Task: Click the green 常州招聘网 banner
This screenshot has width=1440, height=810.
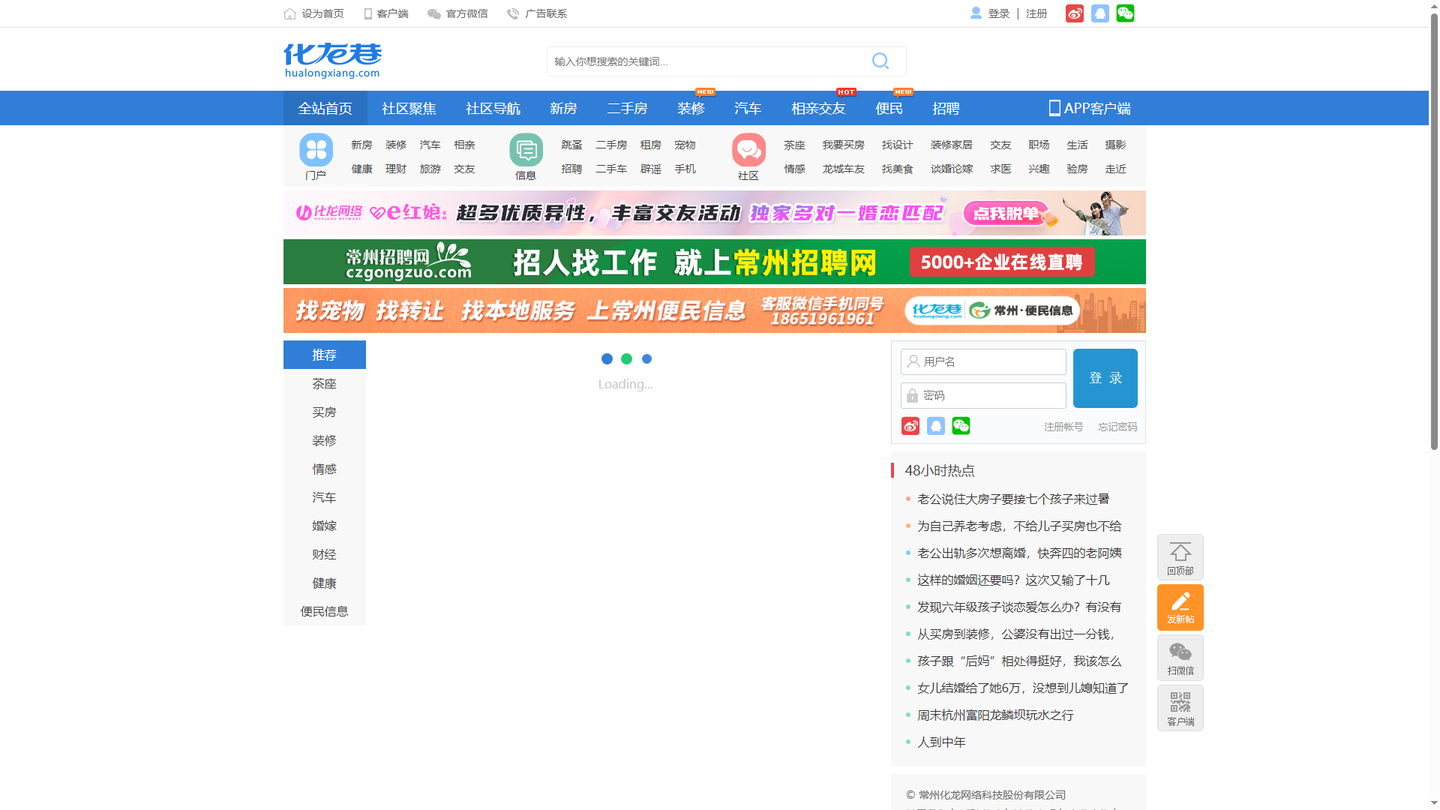Action: tap(714, 262)
